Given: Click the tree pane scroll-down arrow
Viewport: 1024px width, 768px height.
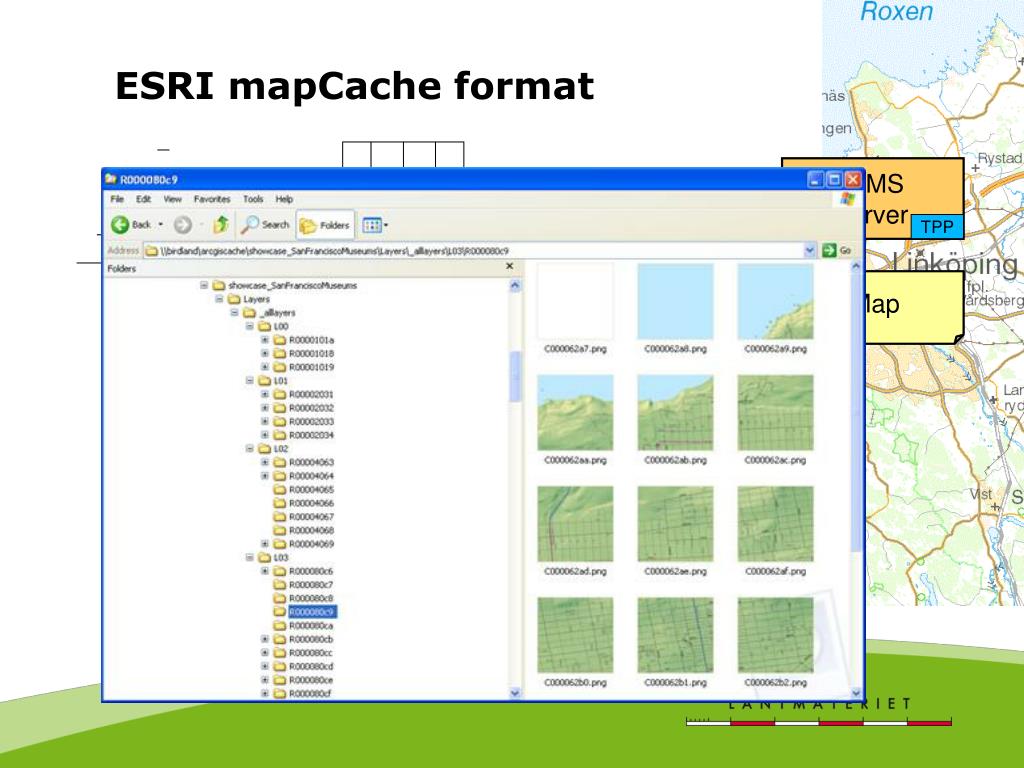Looking at the screenshot, I should click(x=515, y=693).
